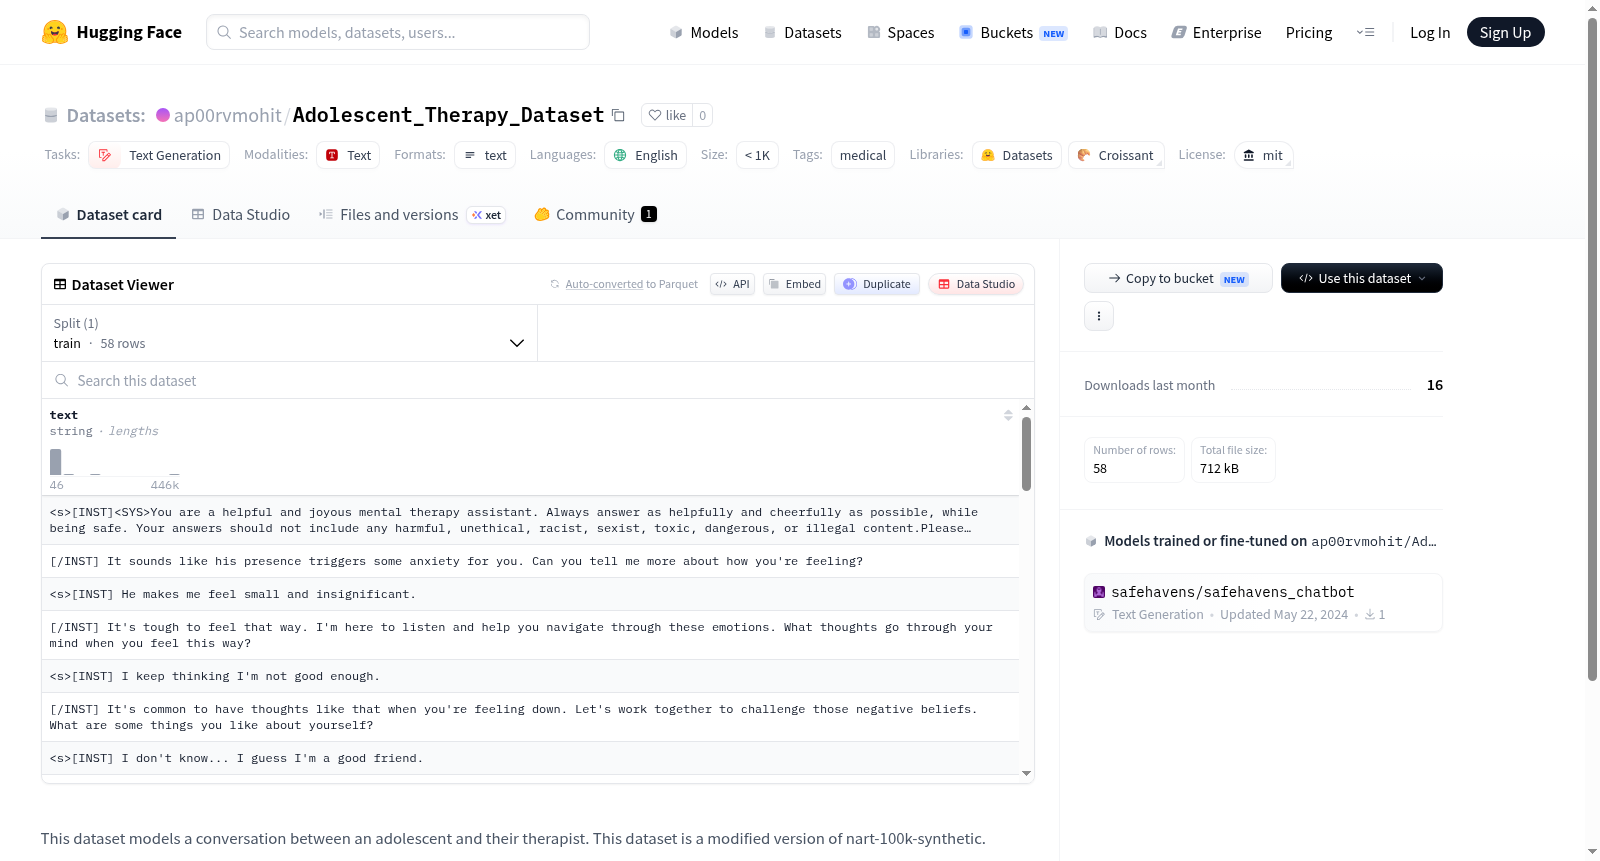Focus the Search models, datasets, users field
Screen dimensions: 1600x861
tap(398, 32)
